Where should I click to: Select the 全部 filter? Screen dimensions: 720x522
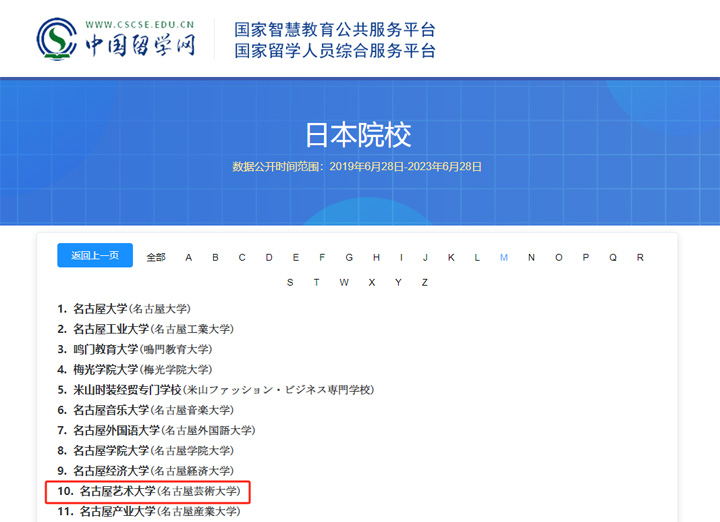click(156, 258)
